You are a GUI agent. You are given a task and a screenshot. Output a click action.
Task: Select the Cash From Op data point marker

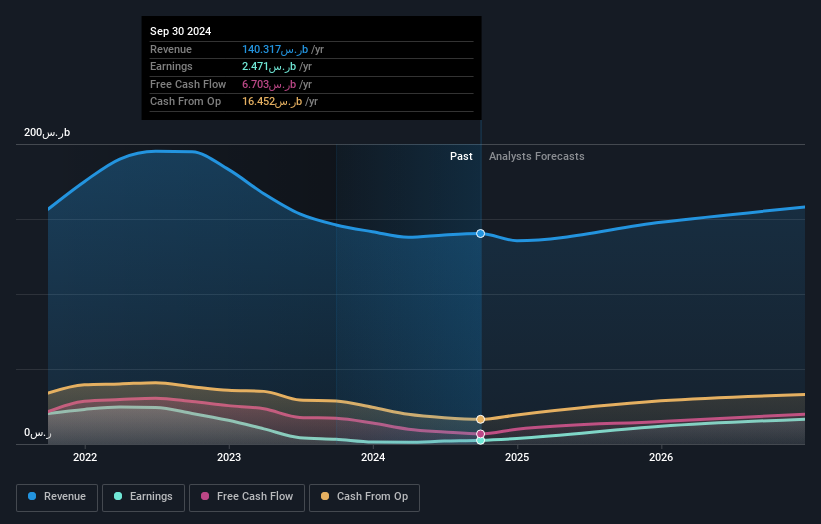pyautogui.click(x=480, y=419)
